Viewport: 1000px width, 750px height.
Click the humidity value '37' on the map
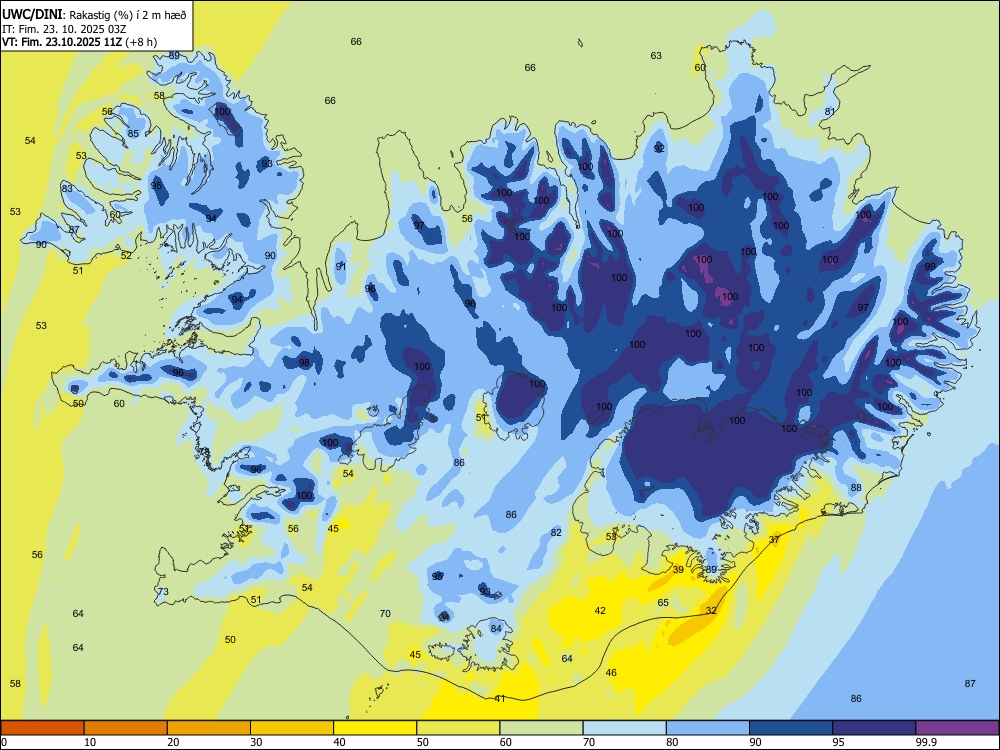click(774, 540)
